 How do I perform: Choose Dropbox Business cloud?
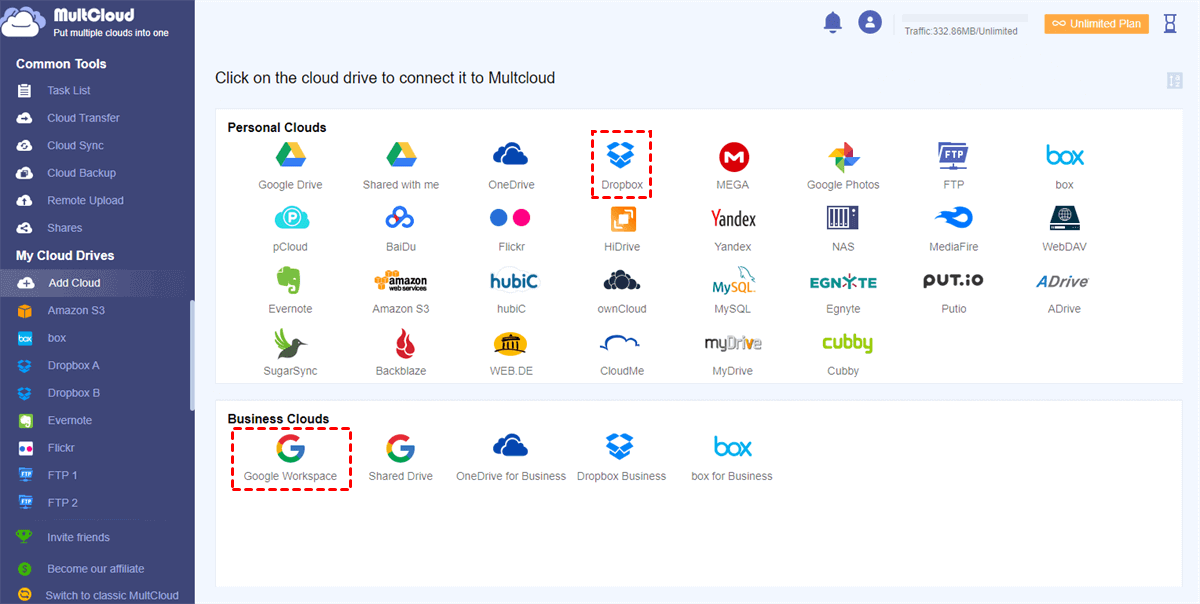[x=621, y=459]
